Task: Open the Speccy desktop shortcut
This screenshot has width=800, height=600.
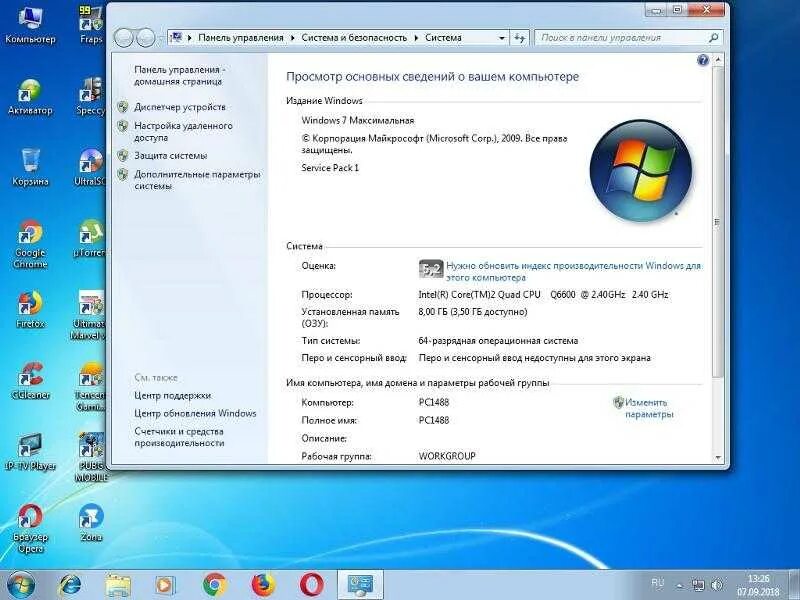Action: click(91, 96)
